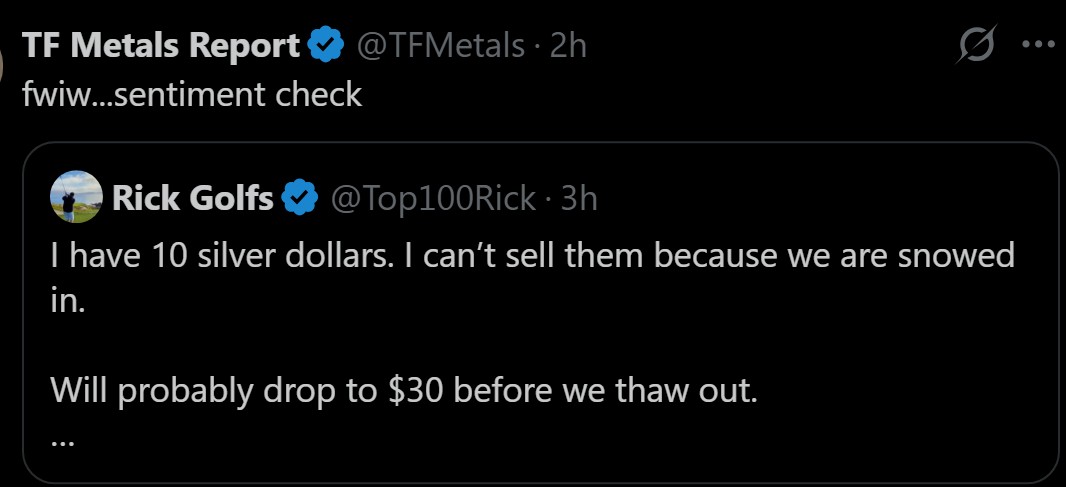Visit the @Top100Rick handle
The height and width of the screenshot is (487, 1066).
(x=434, y=199)
